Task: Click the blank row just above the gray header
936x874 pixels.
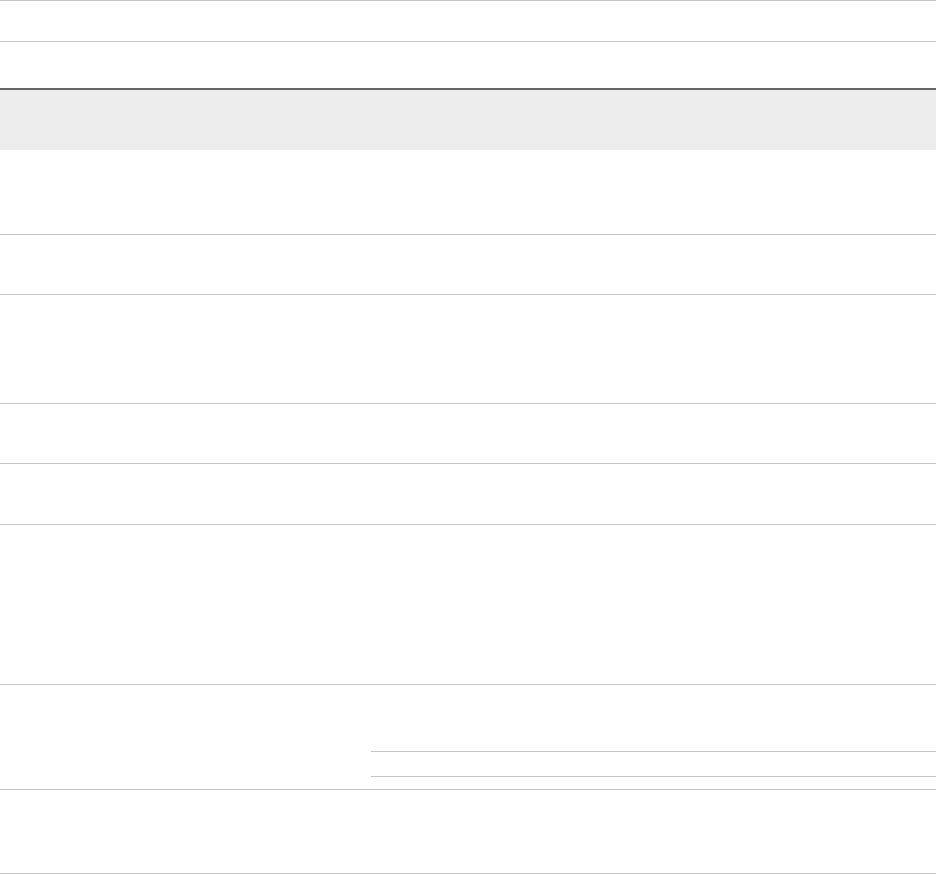Action: [x=468, y=65]
